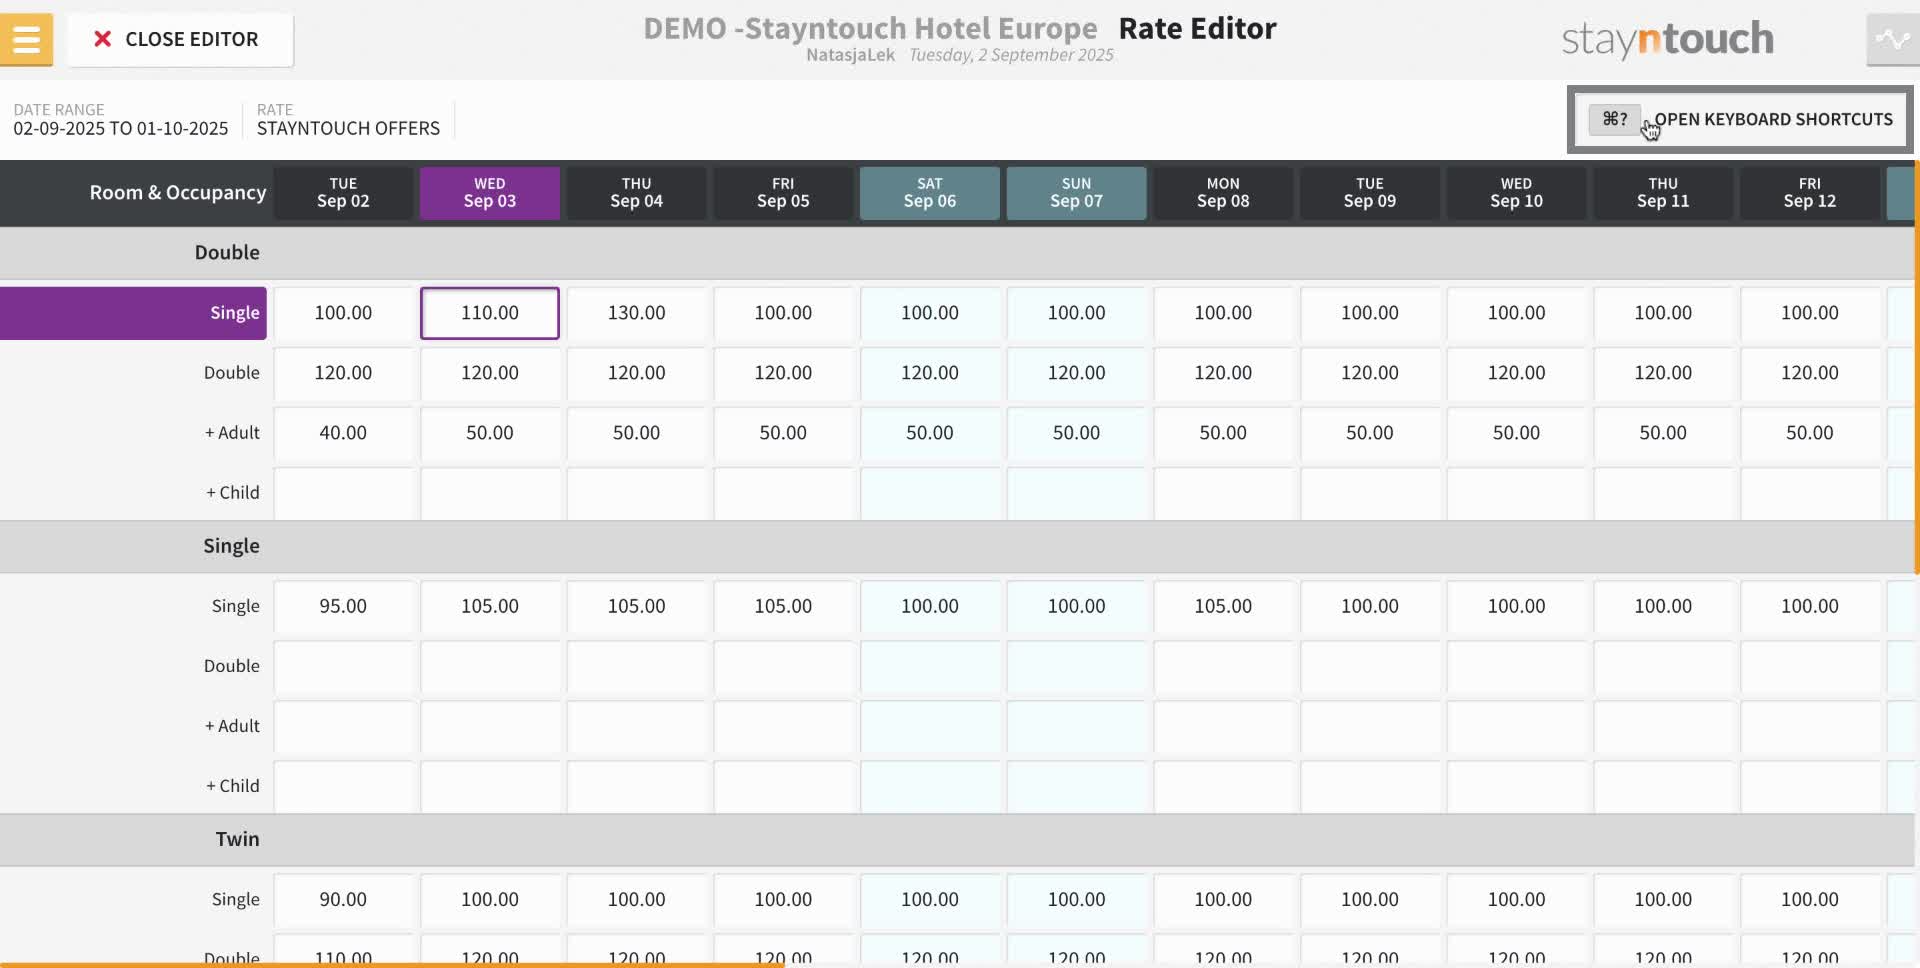Select the THU Sep 04 column header
1920x968 pixels.
(x=637, y=192)
